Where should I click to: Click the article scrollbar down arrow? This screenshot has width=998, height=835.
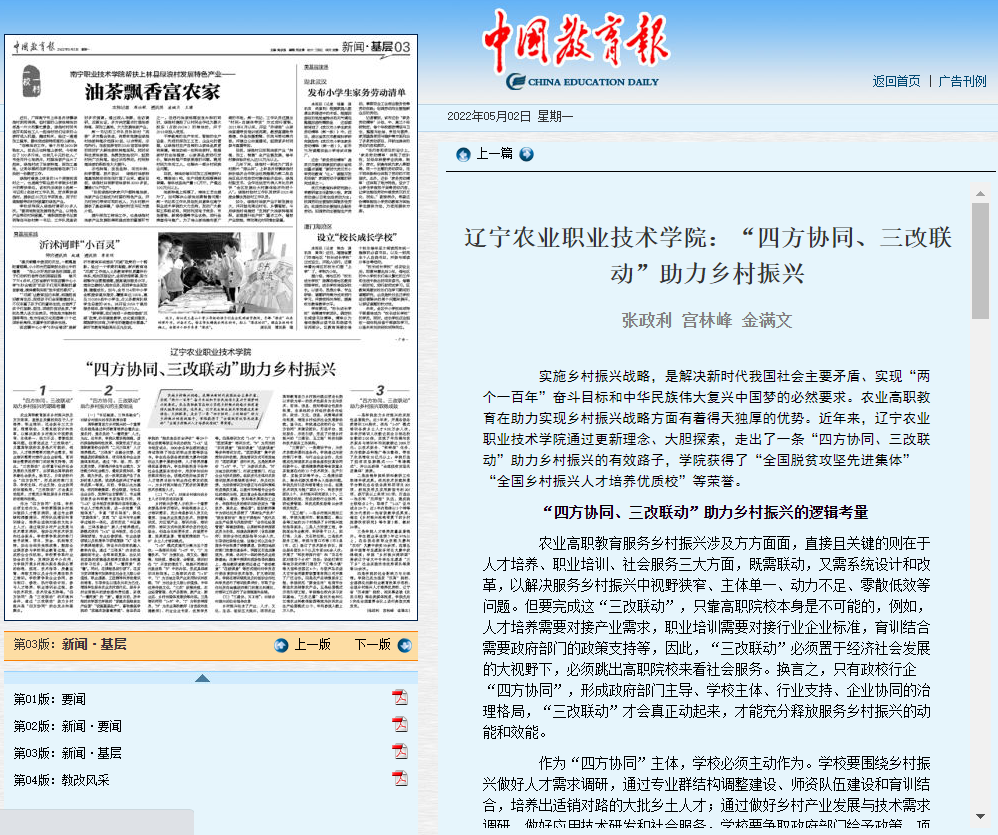980,817
